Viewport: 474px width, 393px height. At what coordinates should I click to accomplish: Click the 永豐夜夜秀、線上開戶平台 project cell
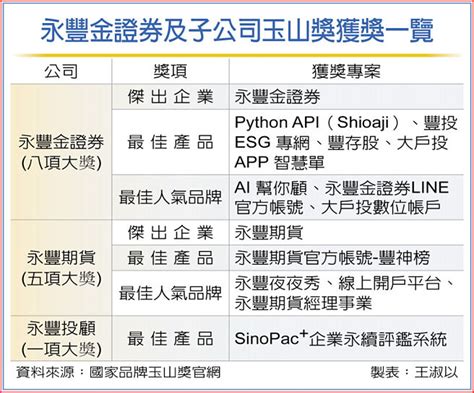tap(346, 293)
